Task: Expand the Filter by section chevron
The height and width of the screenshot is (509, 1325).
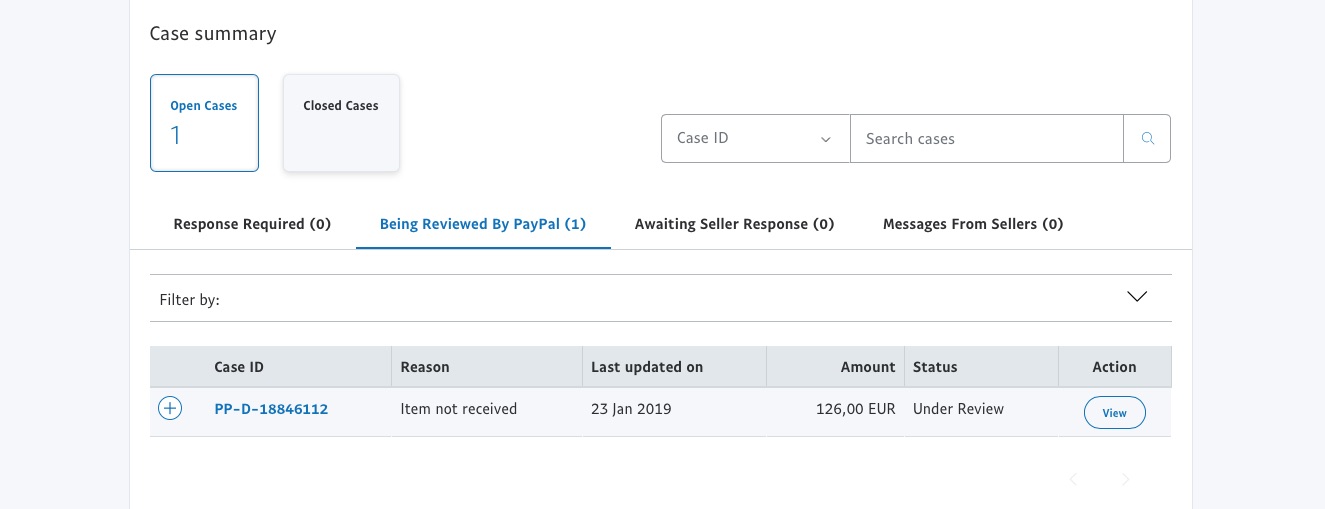Action: coord(1136,297)
